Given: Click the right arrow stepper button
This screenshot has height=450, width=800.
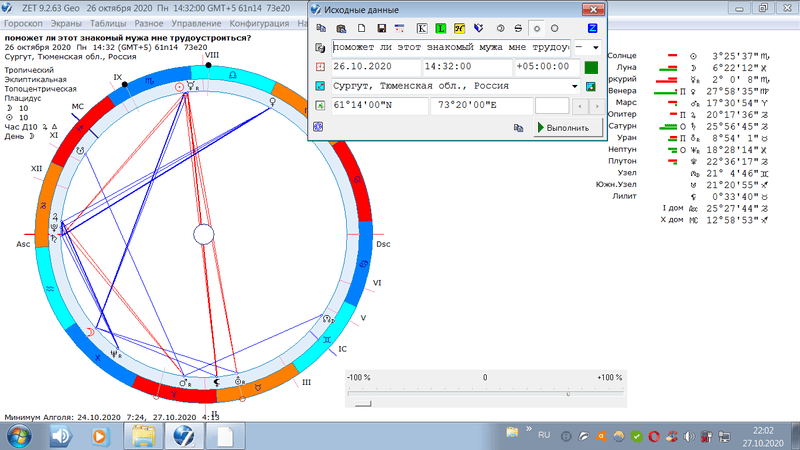Looking at the screenshot, I should click(x=595, y=105).
